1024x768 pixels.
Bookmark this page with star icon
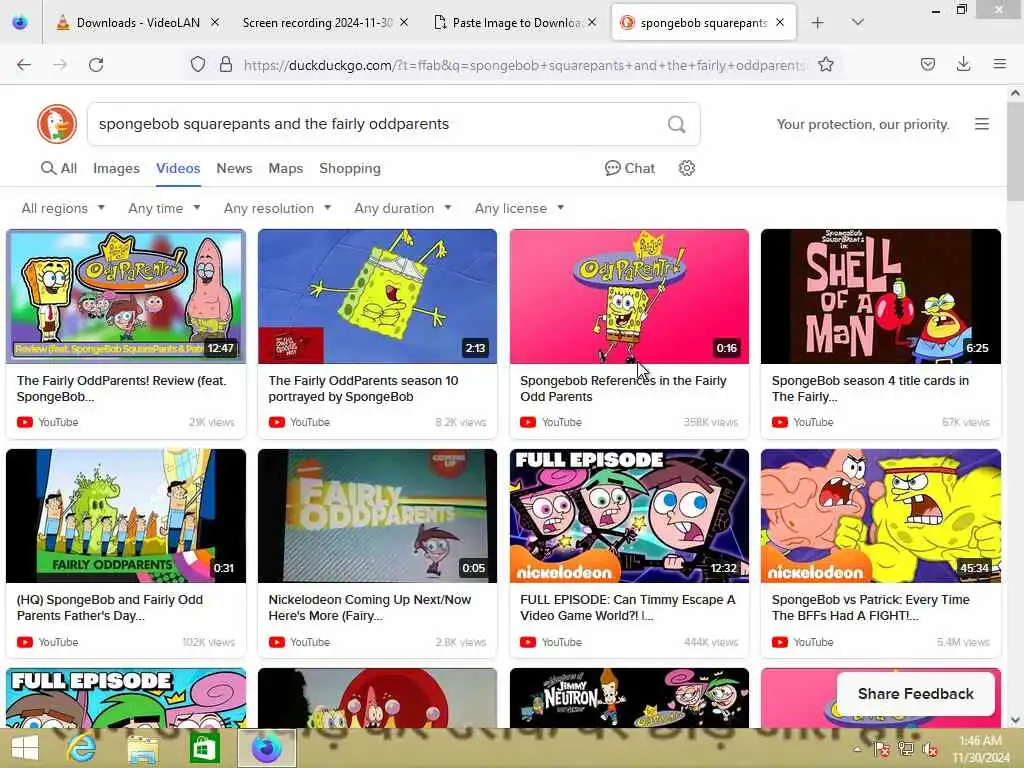coord(825,64)
